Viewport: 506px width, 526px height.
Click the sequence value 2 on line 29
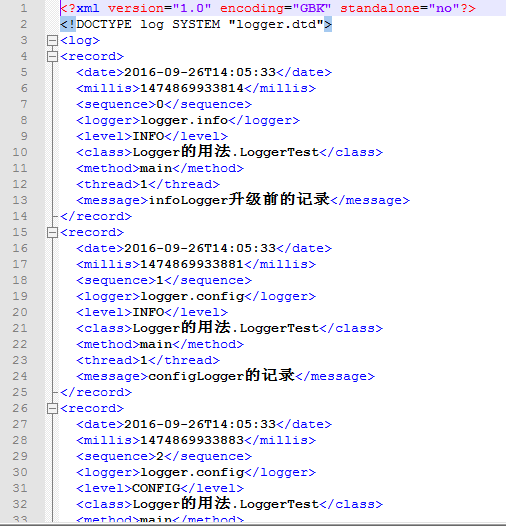tap(160, 456)
